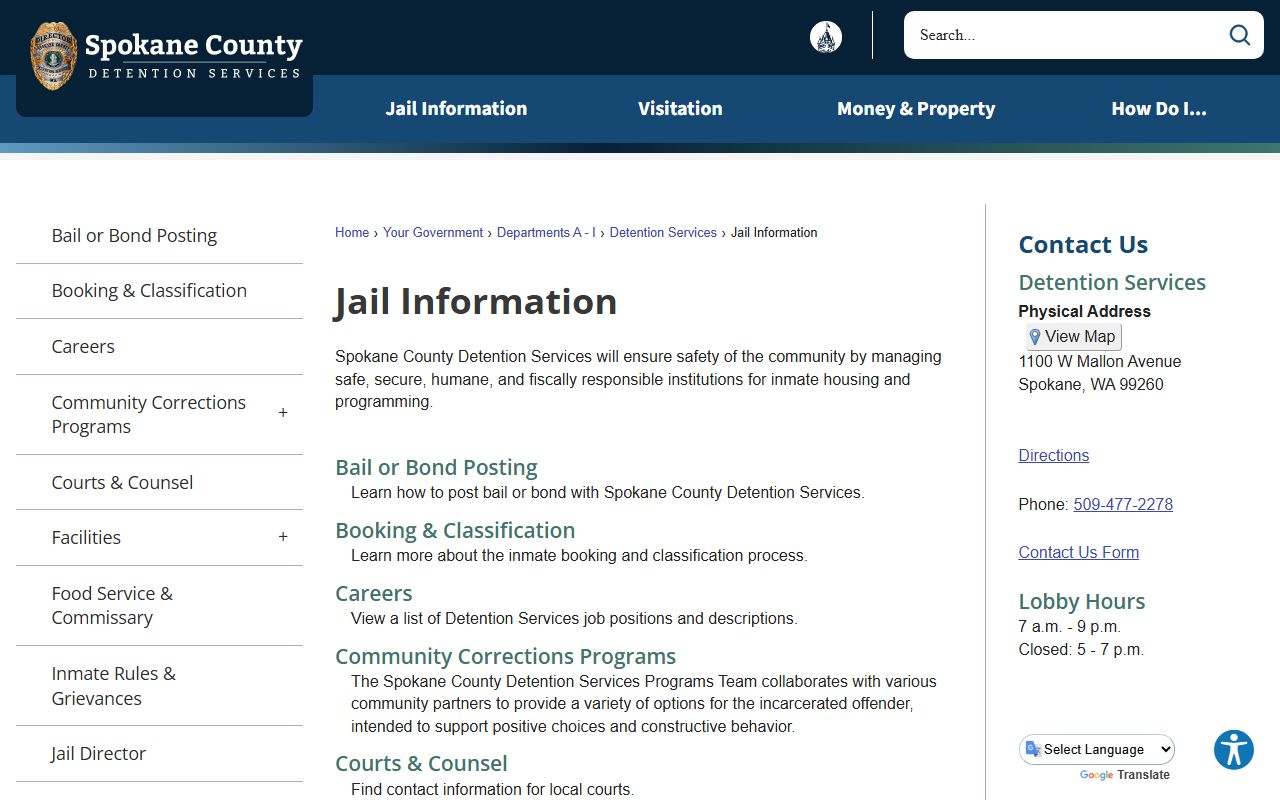Open the Contact Us Form link

[1079, 553]
